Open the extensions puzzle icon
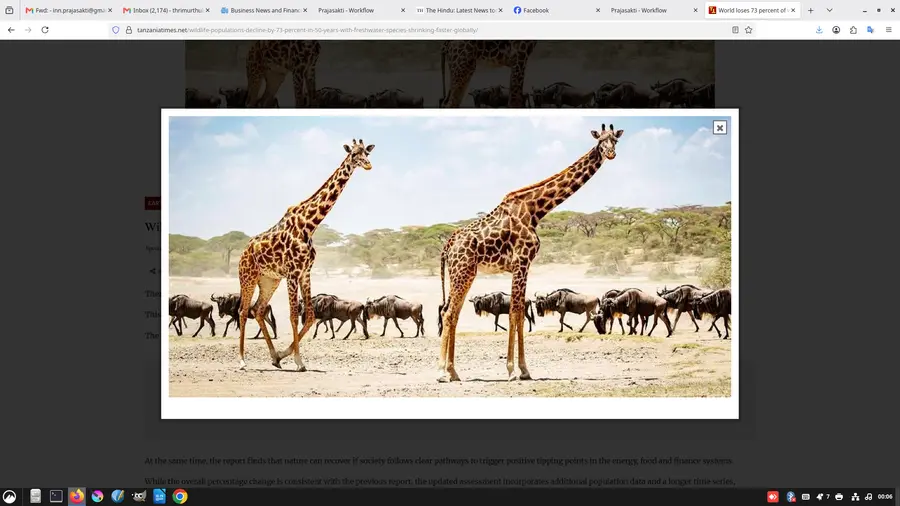 [854, 30]
